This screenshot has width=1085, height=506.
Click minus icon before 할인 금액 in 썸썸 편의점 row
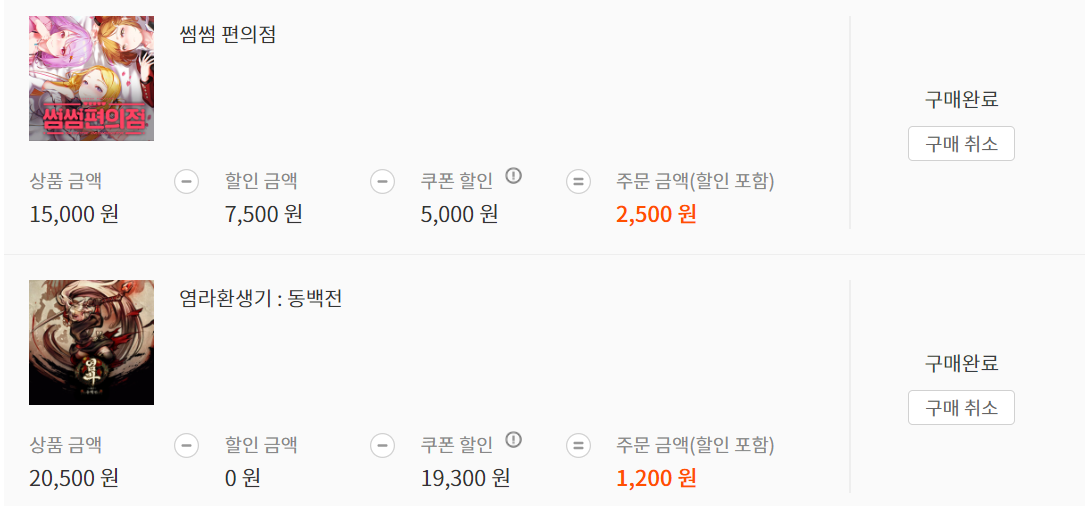coord(186,182)
